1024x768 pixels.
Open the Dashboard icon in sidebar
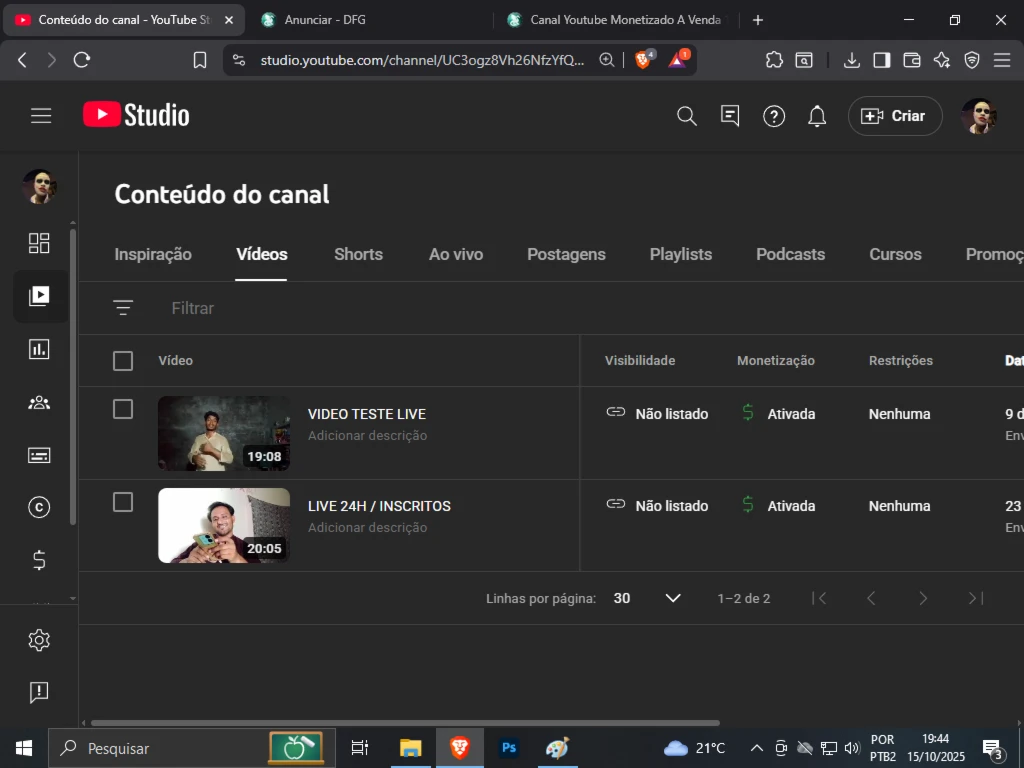(x=39, y=243)
